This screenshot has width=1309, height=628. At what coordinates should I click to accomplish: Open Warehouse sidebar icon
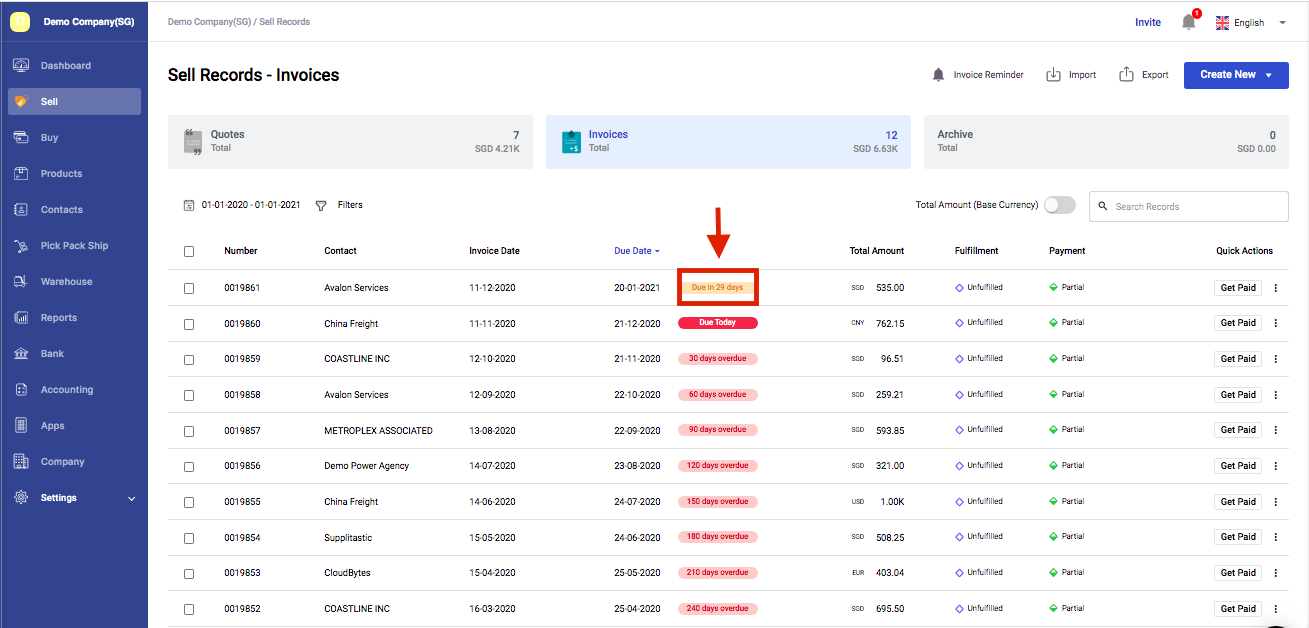pos(21,282)
